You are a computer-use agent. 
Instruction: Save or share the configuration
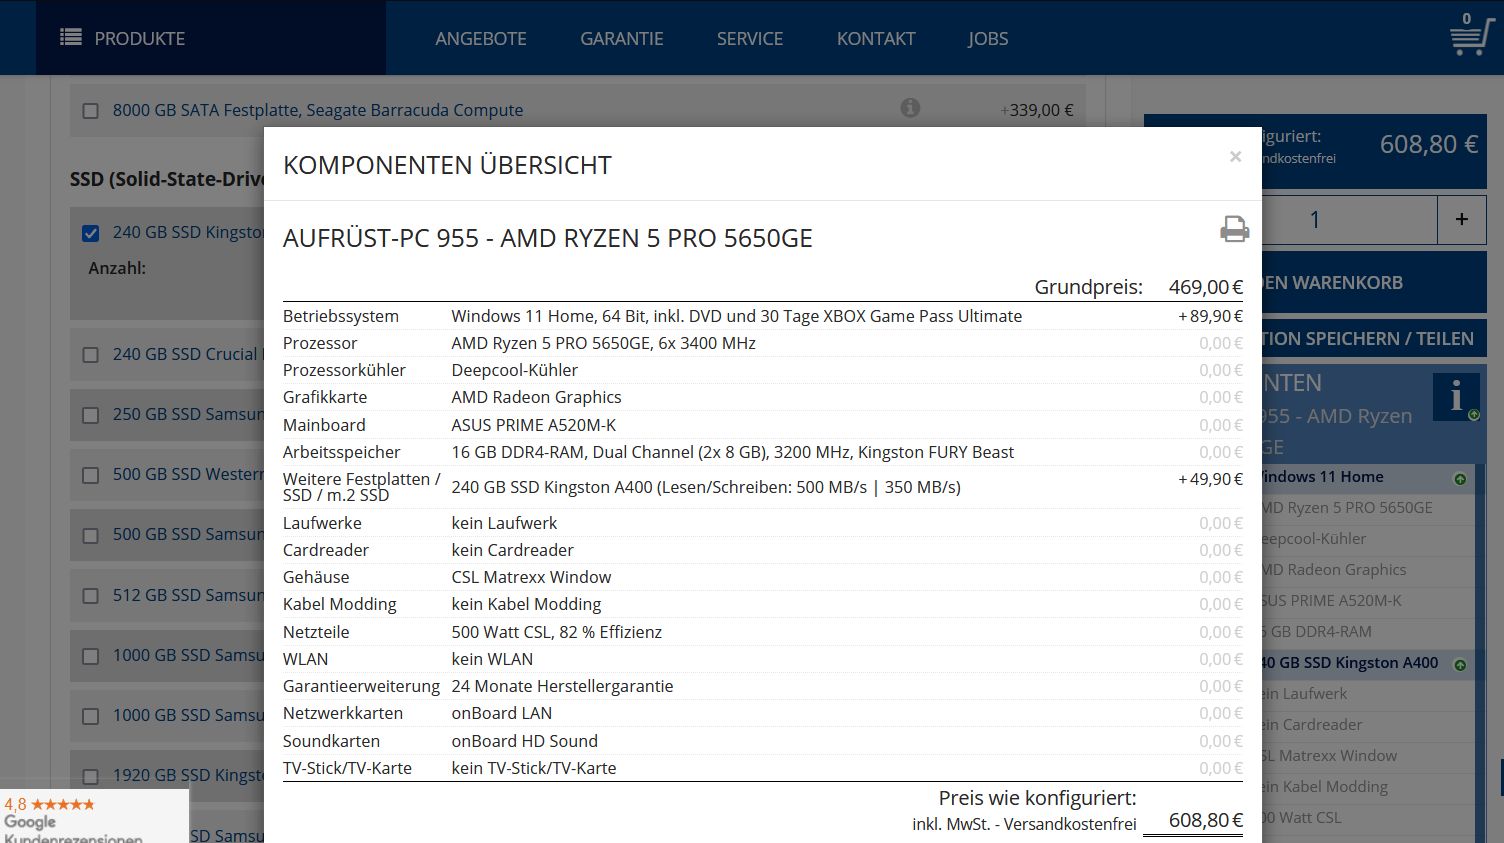pos(1374,338)
